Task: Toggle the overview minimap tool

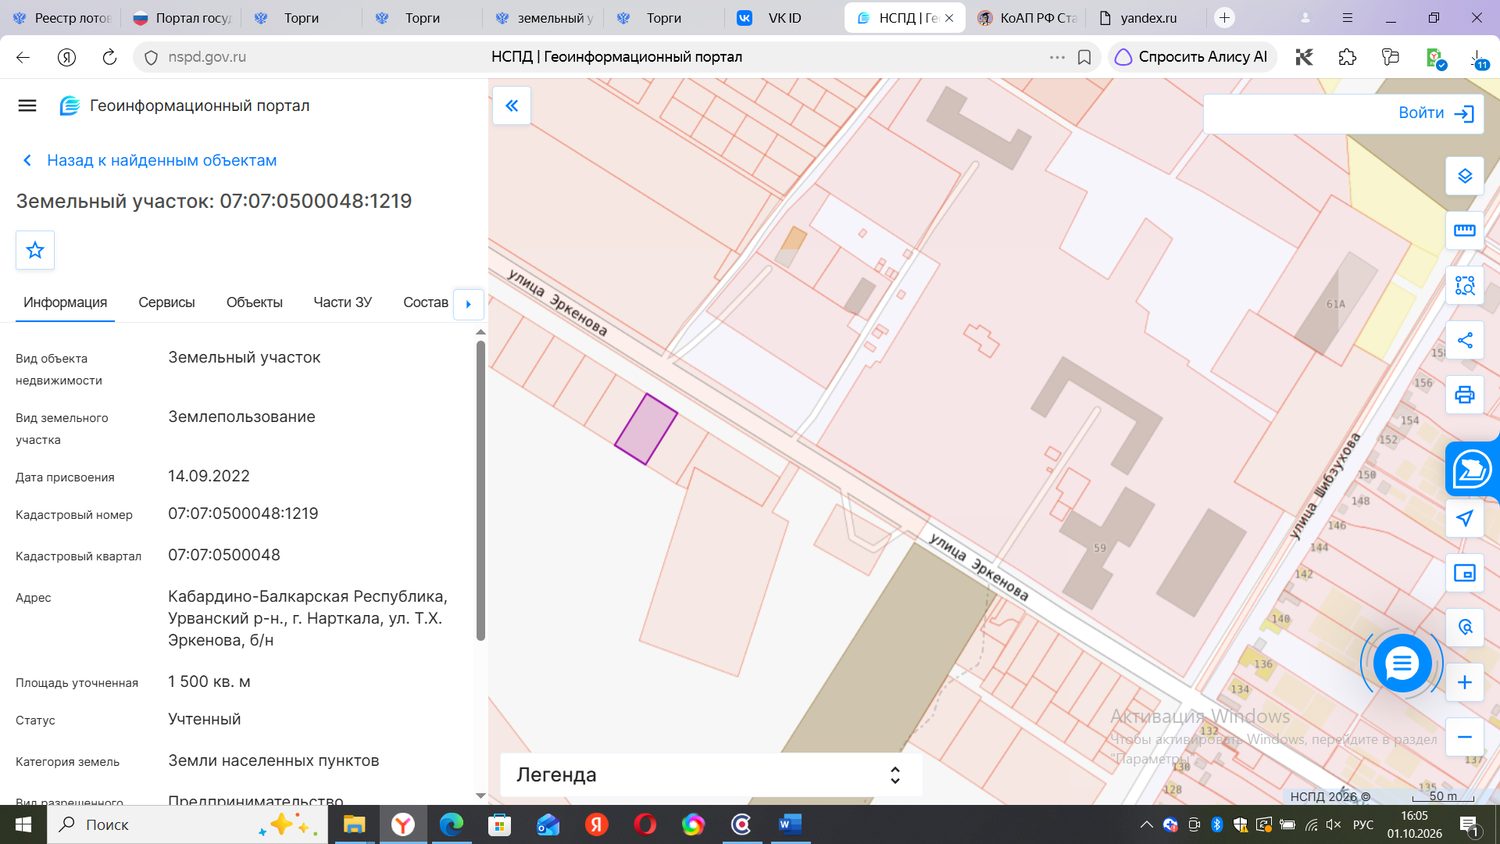Action: click(1464, 573)
